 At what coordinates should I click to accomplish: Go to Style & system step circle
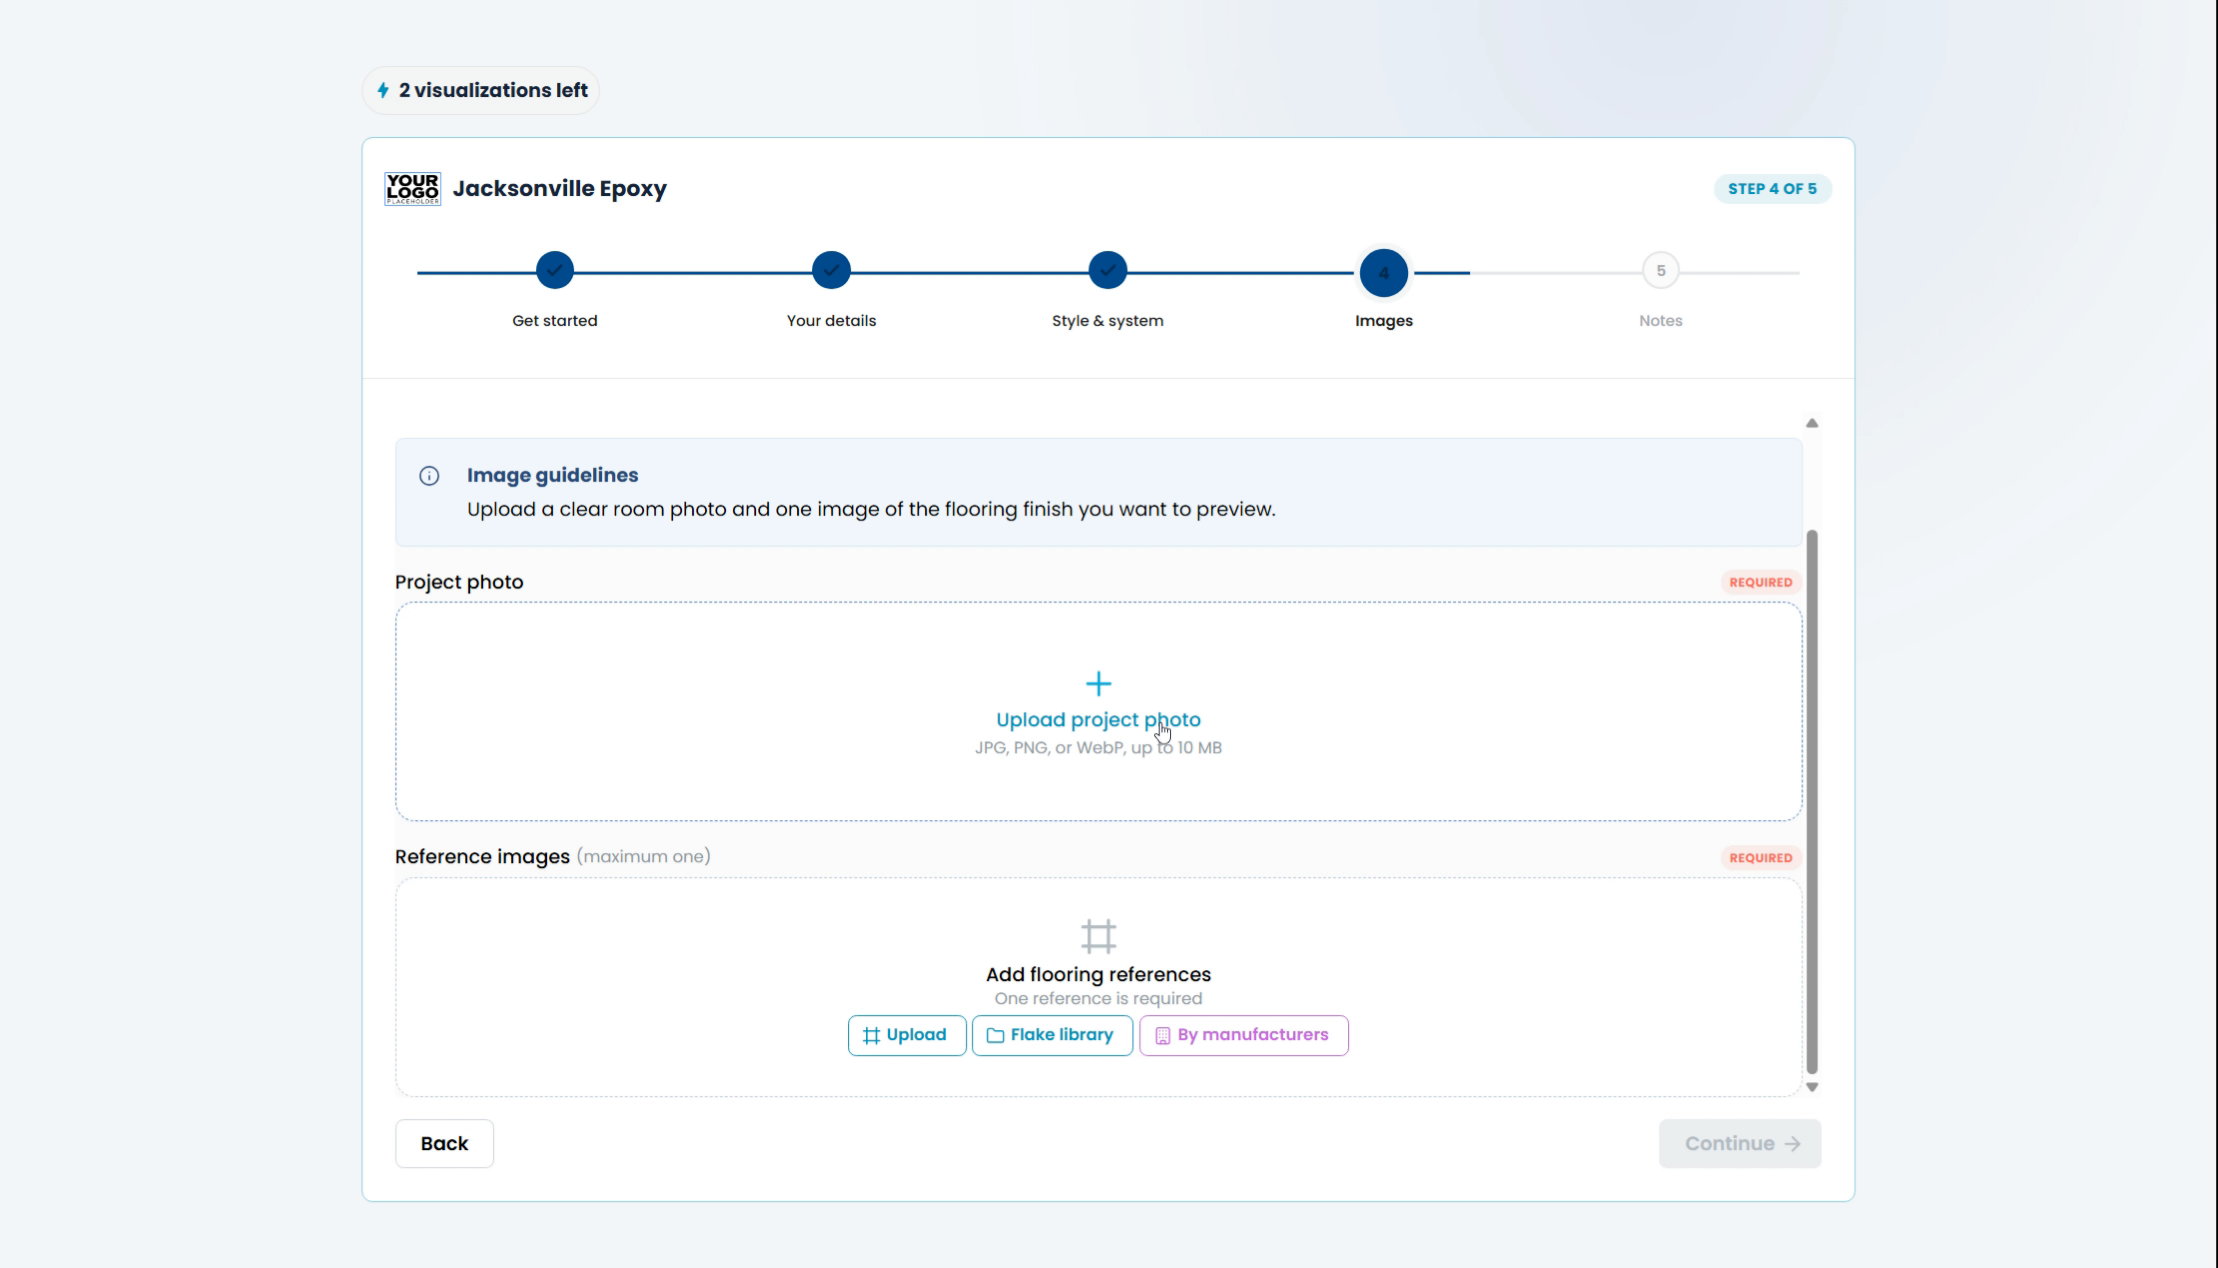pyautogui.click(x=1108, y=271)
